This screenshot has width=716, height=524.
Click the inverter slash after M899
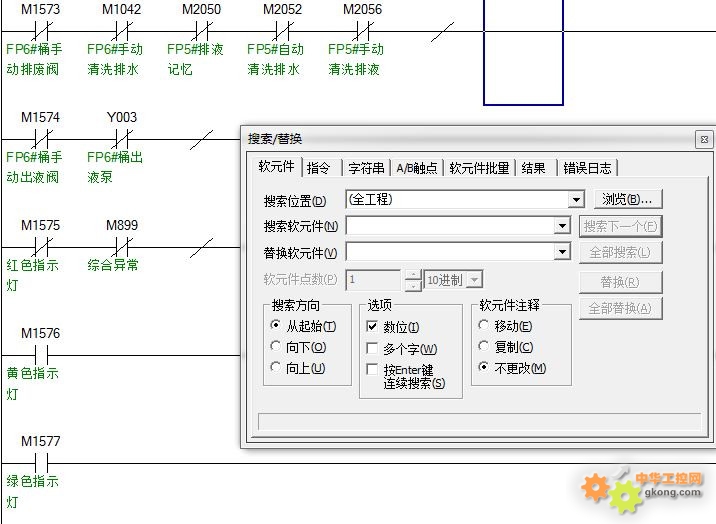201,248
